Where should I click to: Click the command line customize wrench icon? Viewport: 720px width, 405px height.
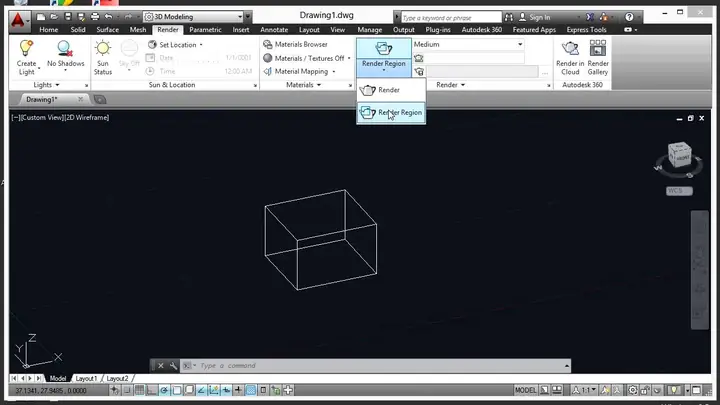point(173,366)
